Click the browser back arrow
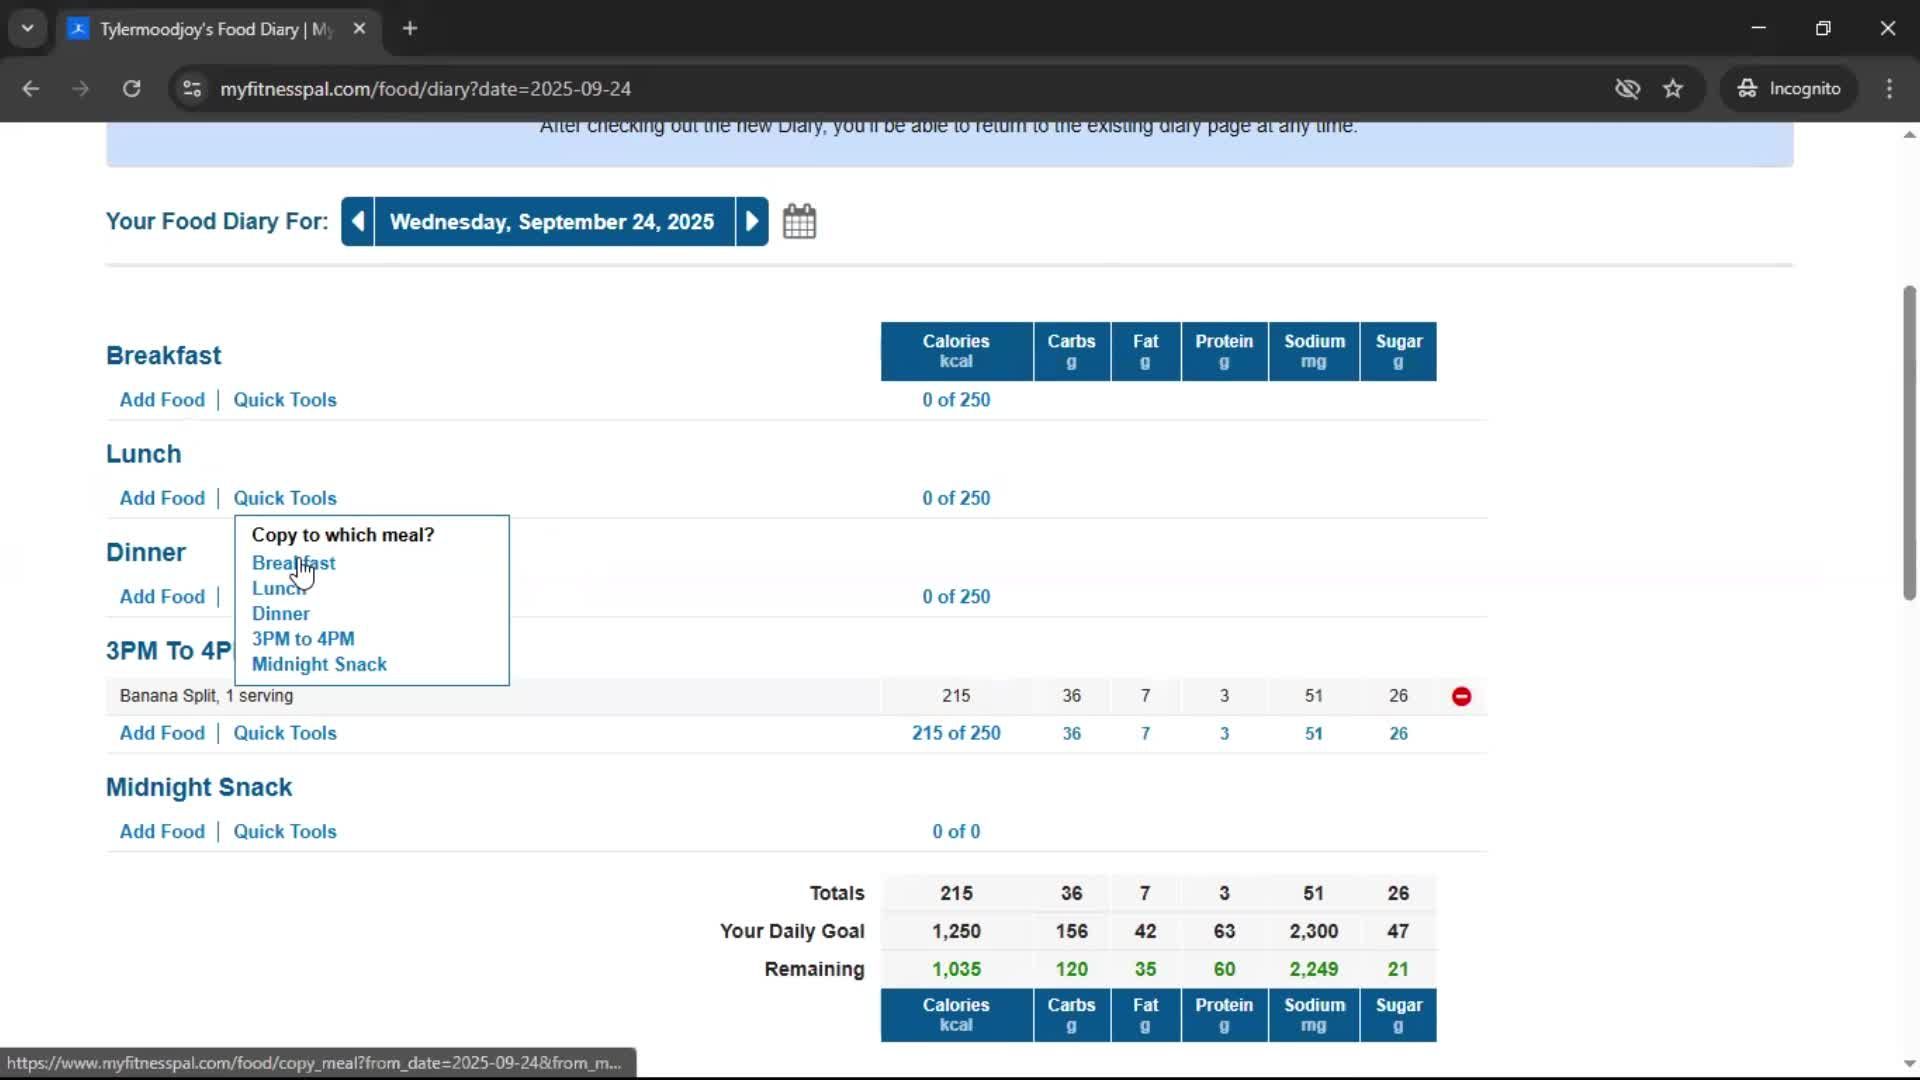 [31, 88]
